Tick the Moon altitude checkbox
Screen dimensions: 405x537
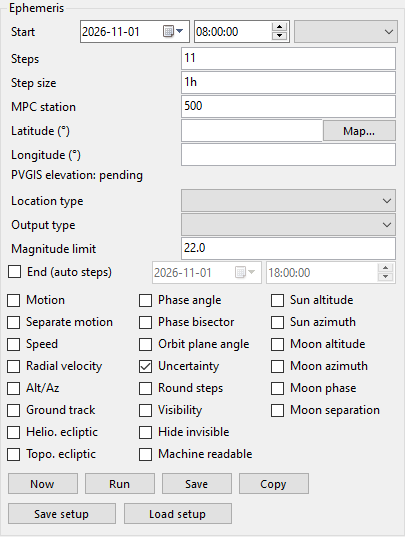(x=277, y=344)
